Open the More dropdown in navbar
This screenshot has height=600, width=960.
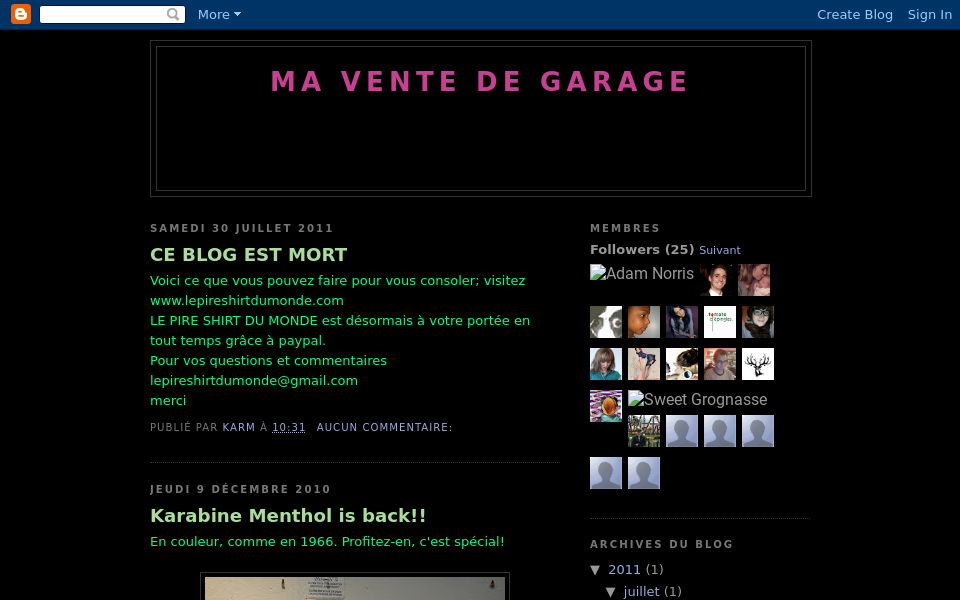tap(219, 14)
